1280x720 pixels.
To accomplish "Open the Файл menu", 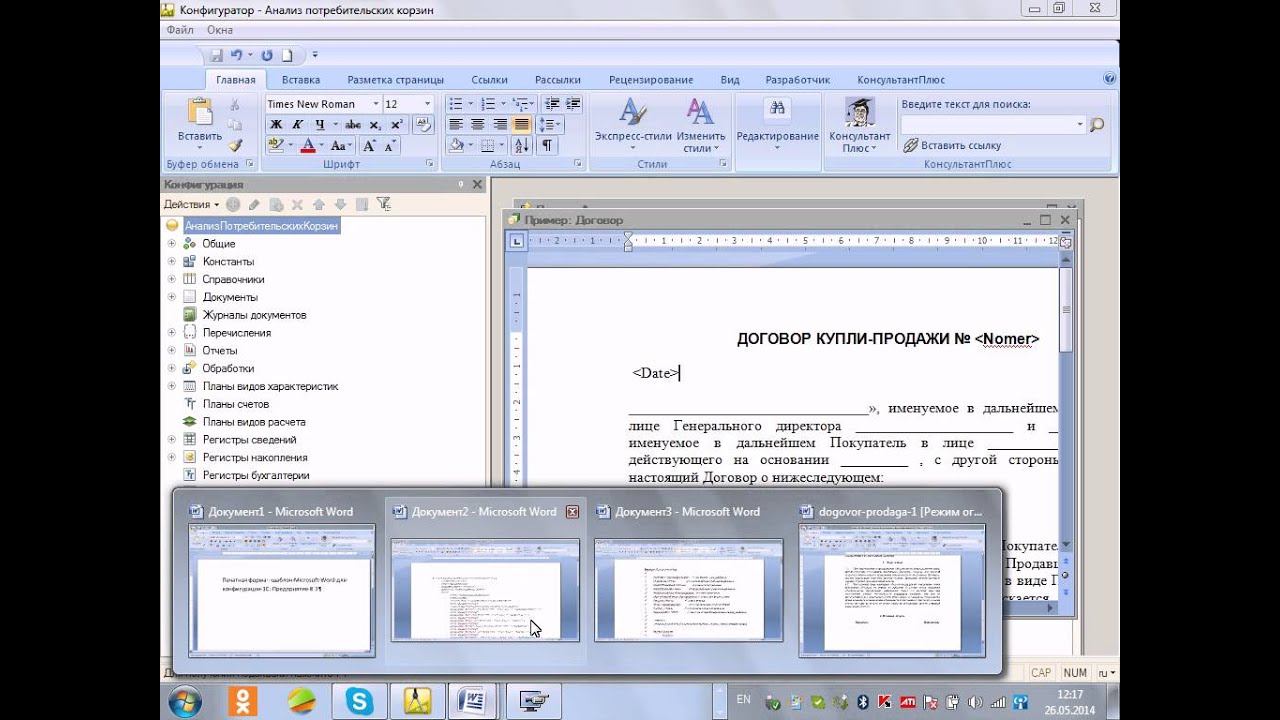I will 181,30.
